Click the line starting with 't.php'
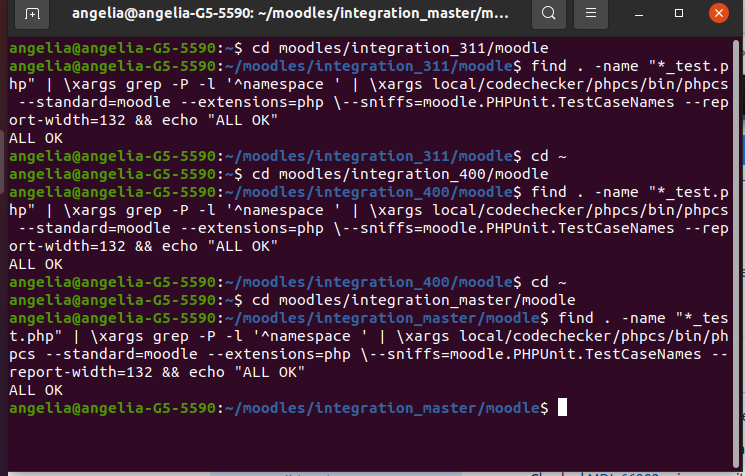Screen dimensions: 745x476 [369, 336]
